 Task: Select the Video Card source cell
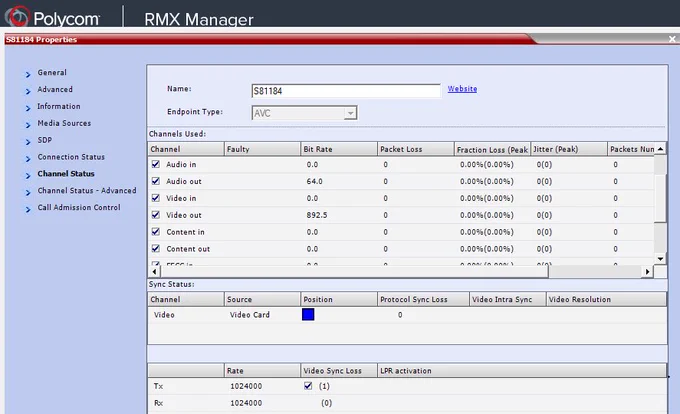click(250, 315)
